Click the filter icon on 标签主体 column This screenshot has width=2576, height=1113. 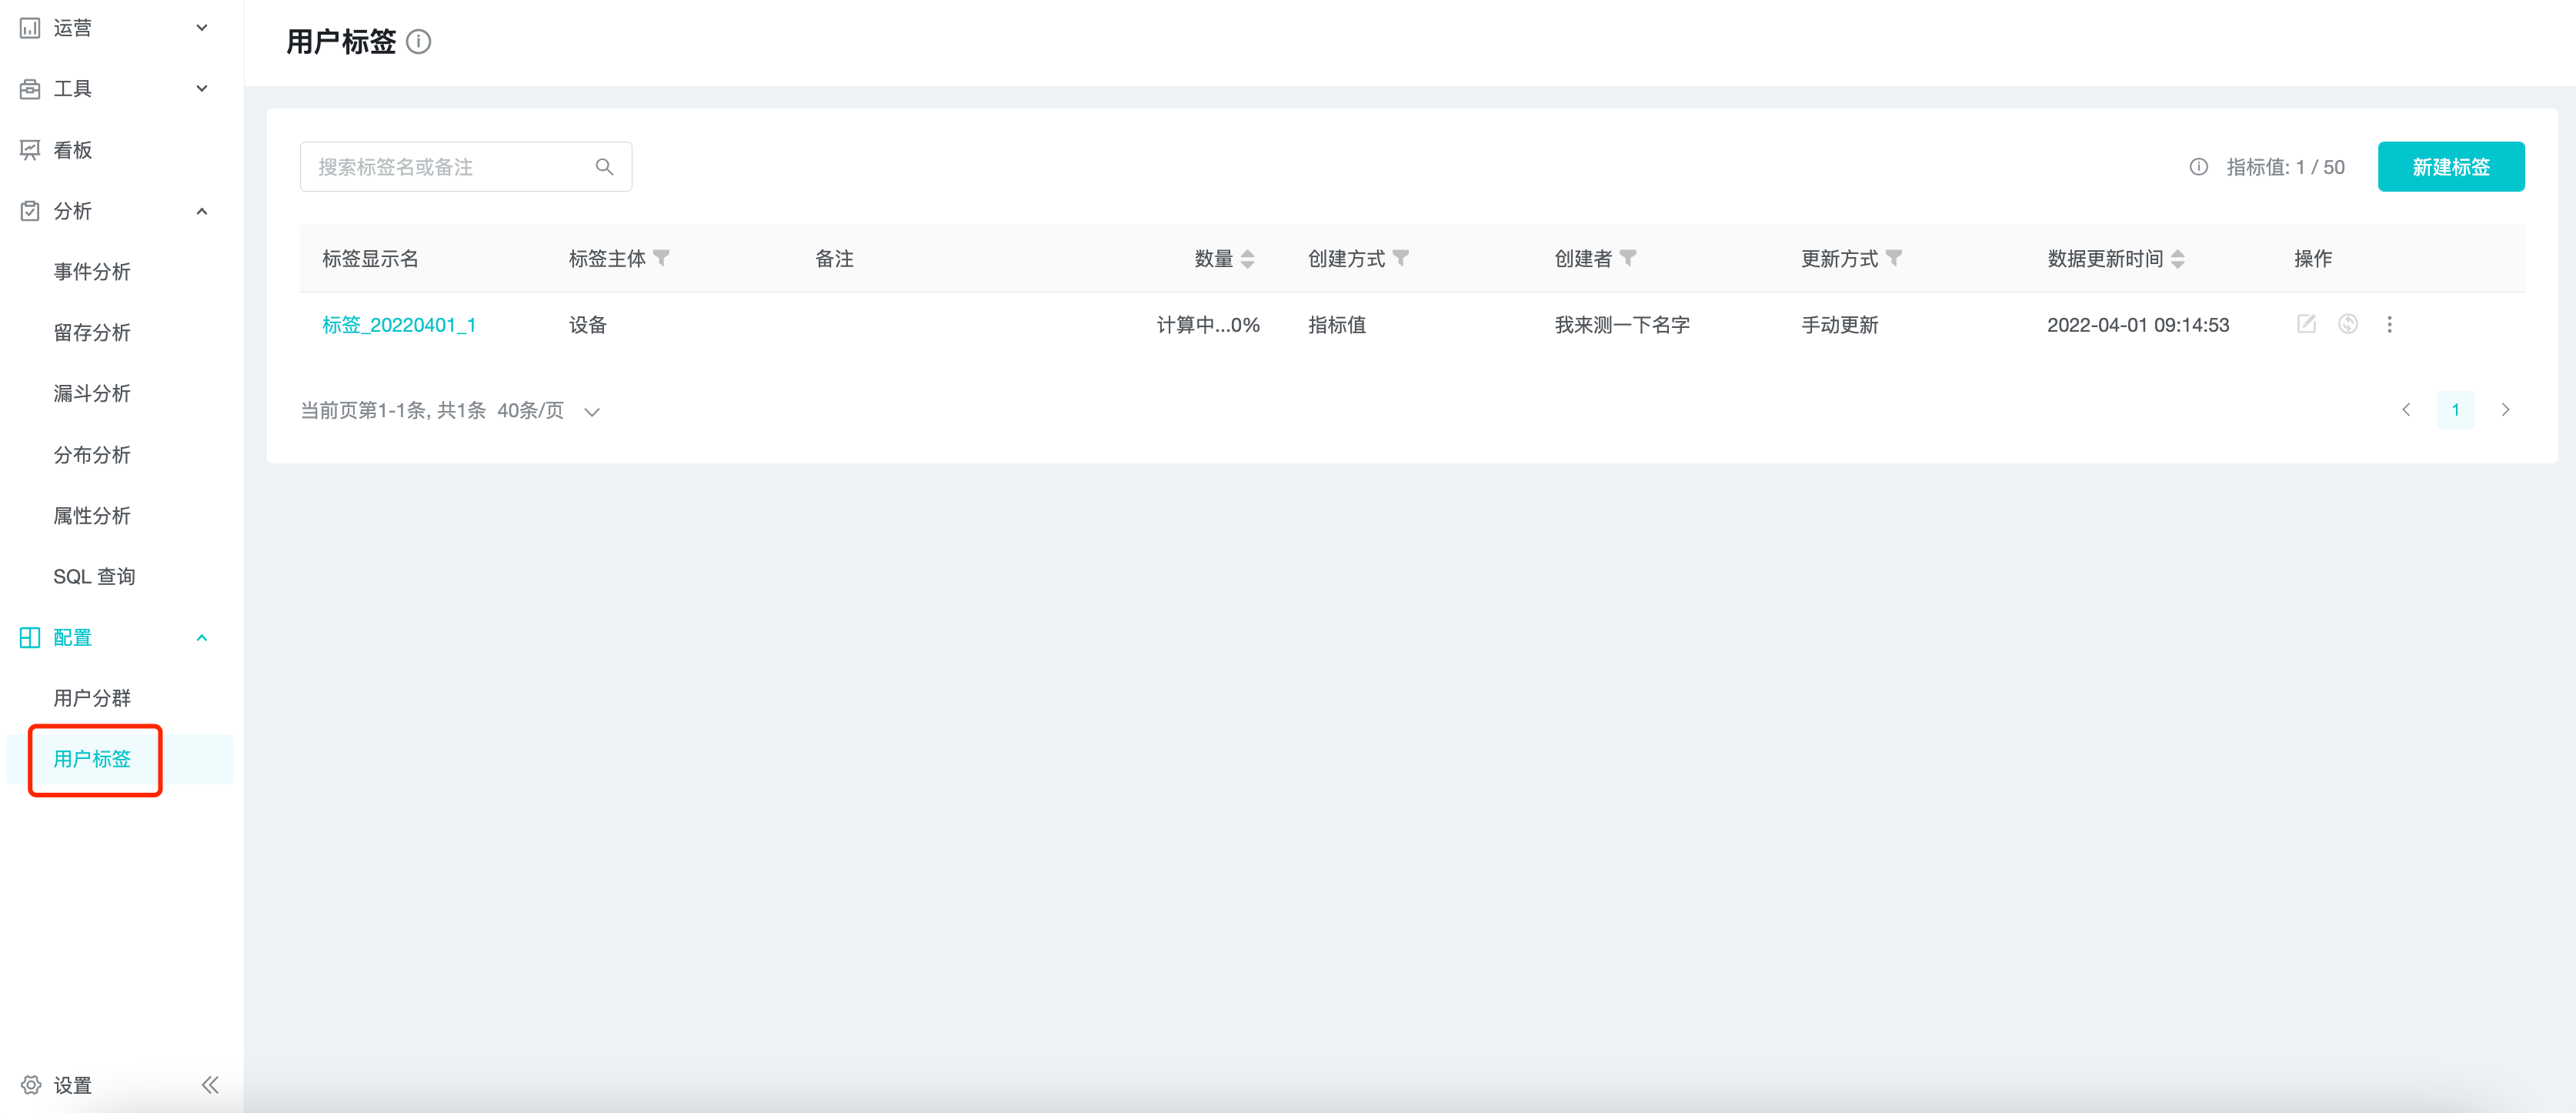pos(661,259)
